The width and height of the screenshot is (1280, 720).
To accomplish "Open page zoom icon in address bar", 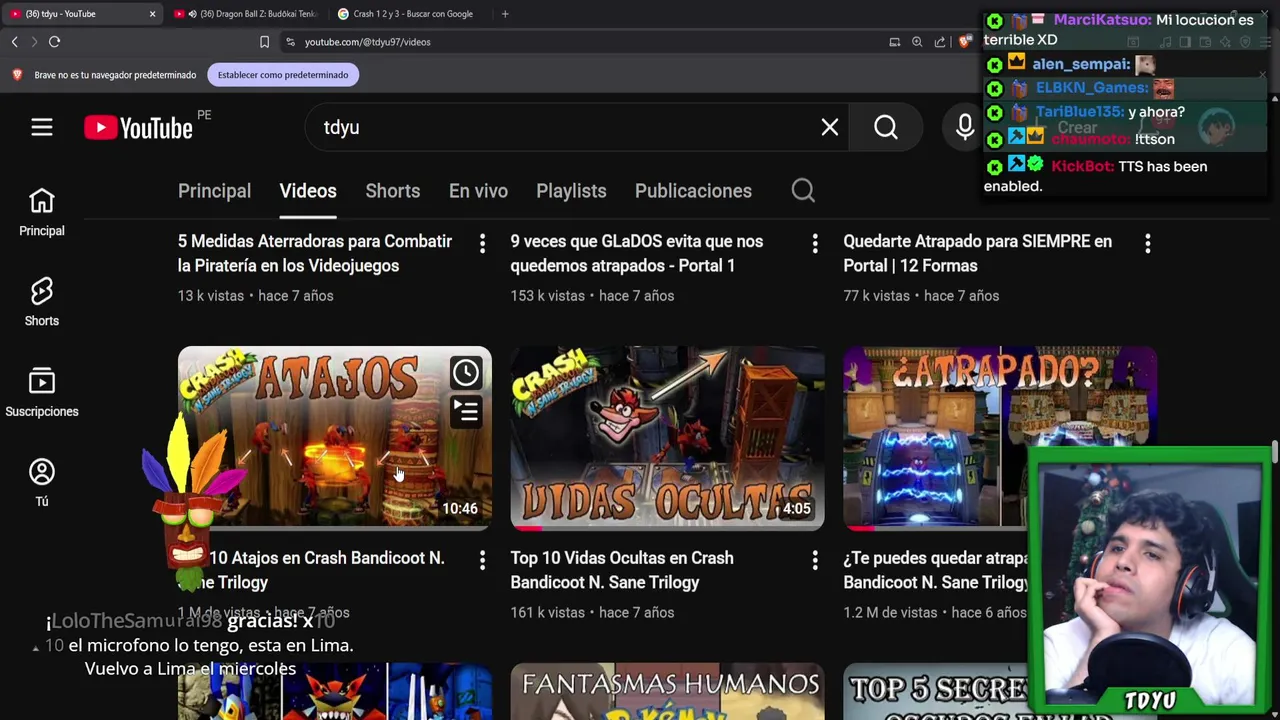I will pos(917,42).
